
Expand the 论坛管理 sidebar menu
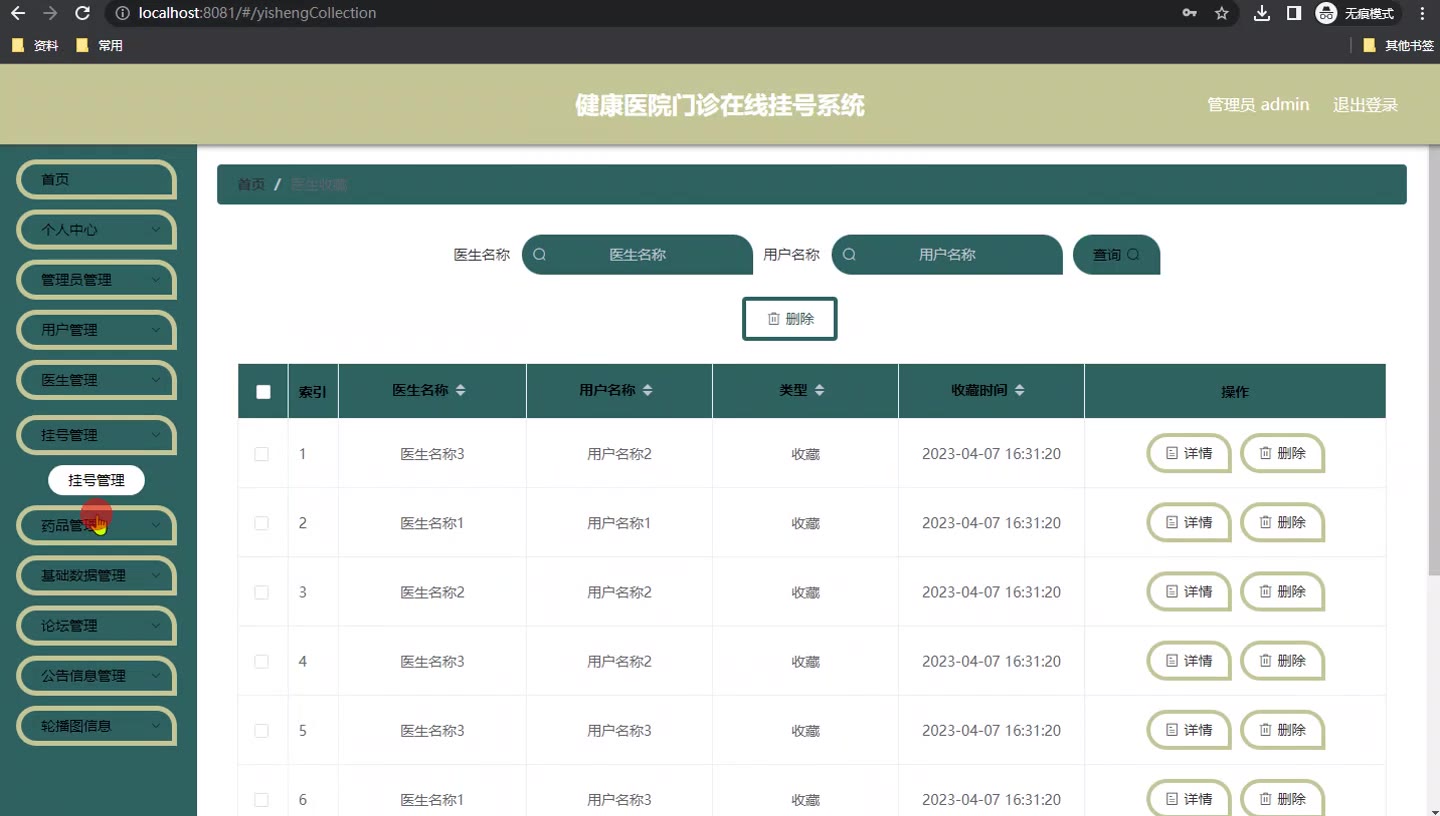97,626
